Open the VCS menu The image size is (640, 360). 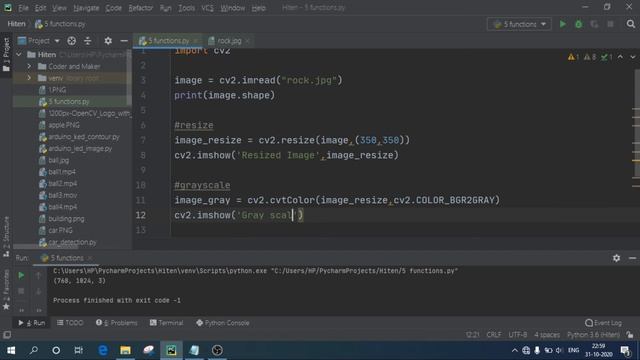[x=207, y=8]
